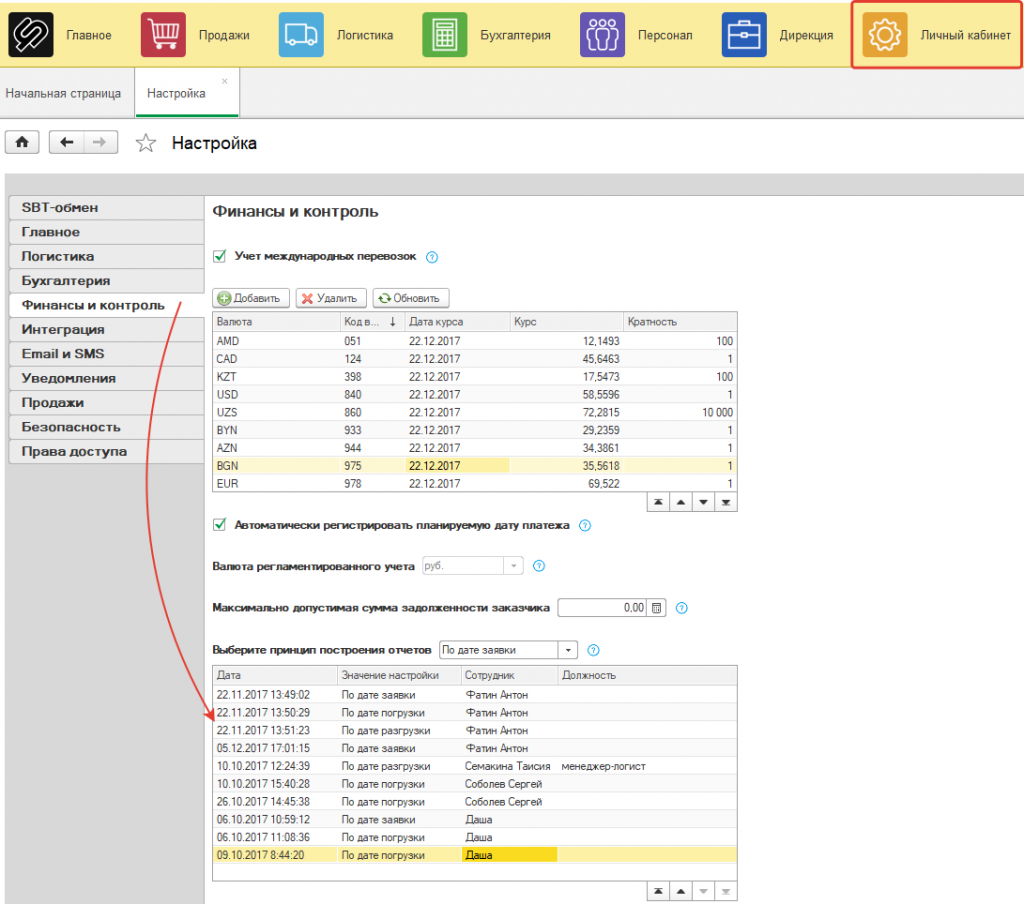The image size is (1024, 904).
Task: Open Финансы и контроль settings section
Action: (x=106, y=305)
